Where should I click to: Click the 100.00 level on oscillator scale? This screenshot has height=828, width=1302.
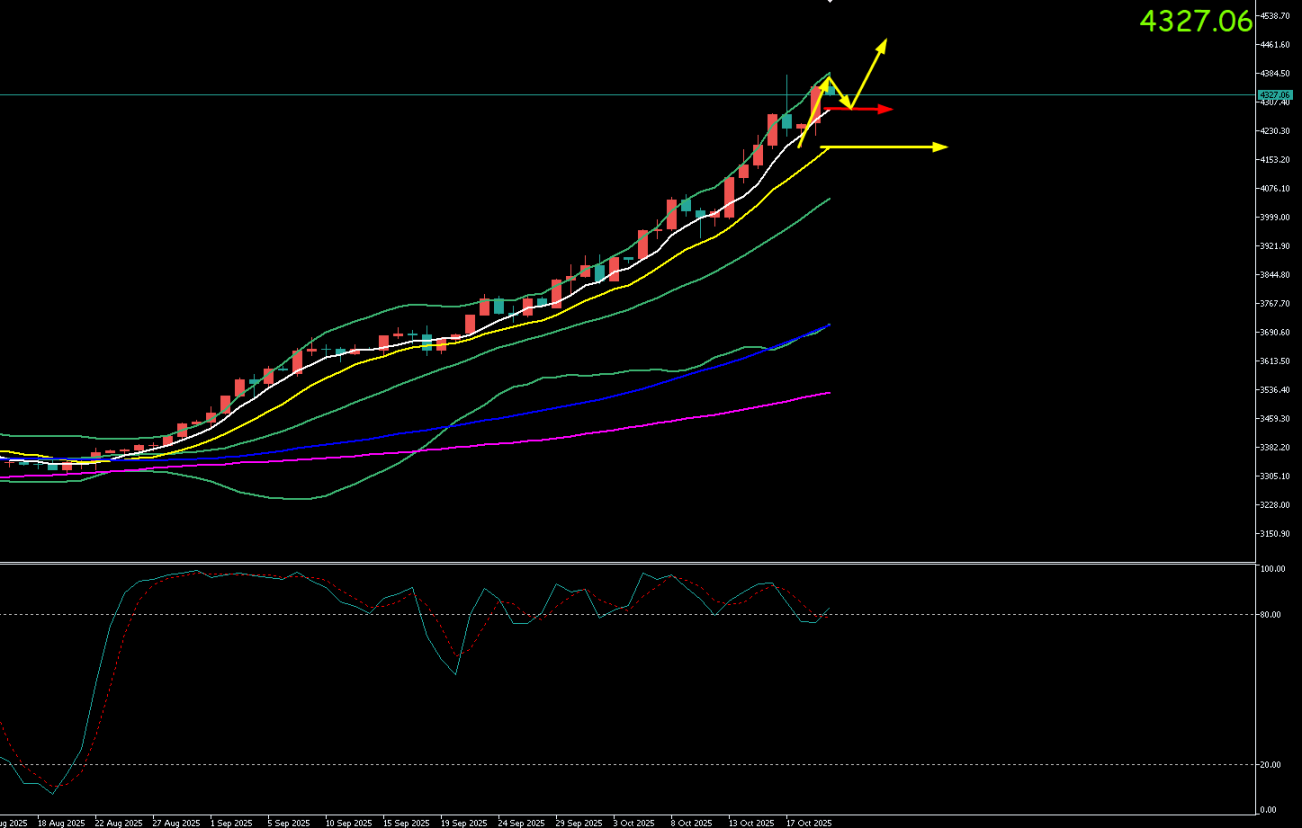(1272, 569)
